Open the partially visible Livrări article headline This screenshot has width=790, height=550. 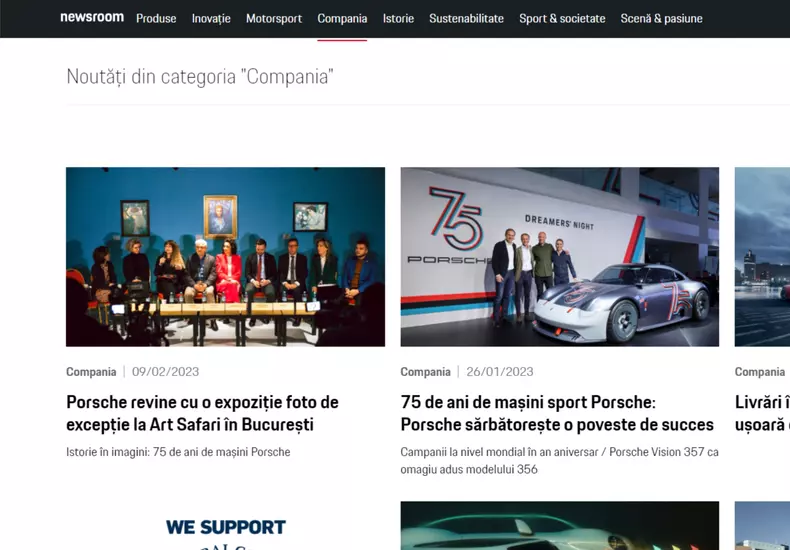[762, 413]
